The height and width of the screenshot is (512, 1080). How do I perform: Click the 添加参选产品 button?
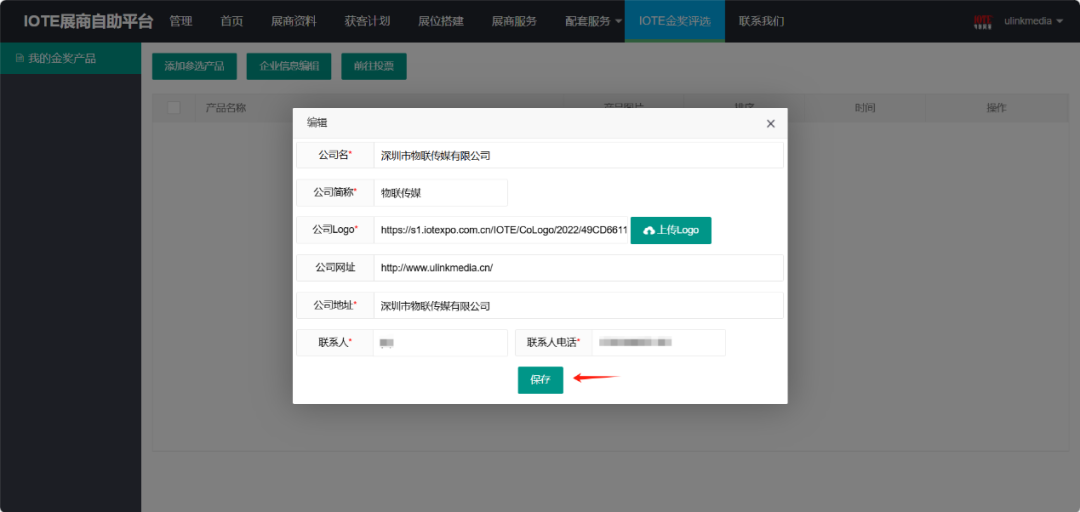194,66
